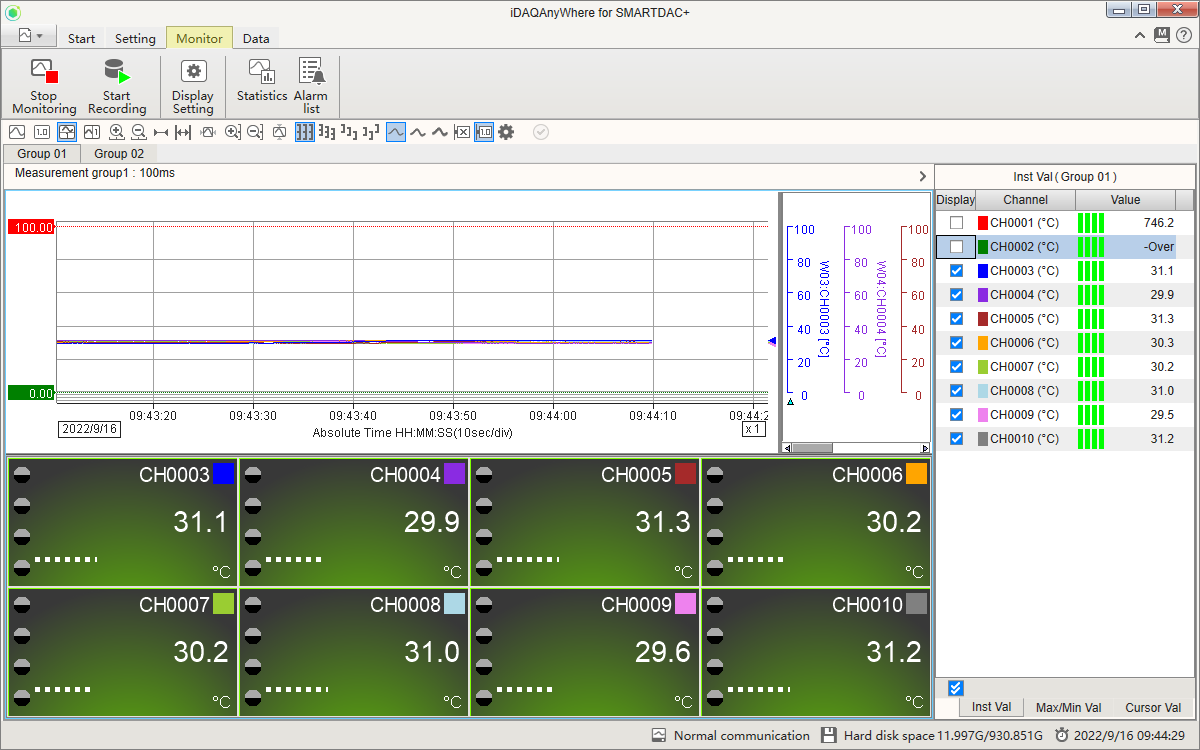Viewport: 1200px width, 750px height.
Task: Uncheck the CH0008 display checkbox
Action: (956, 391)
